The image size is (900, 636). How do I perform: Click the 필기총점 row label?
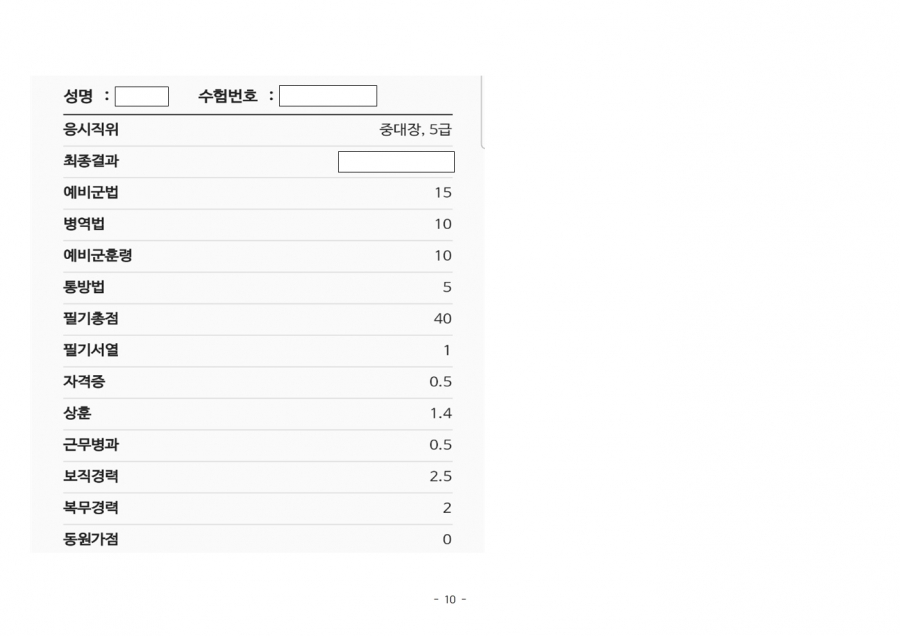click(91, 319)
